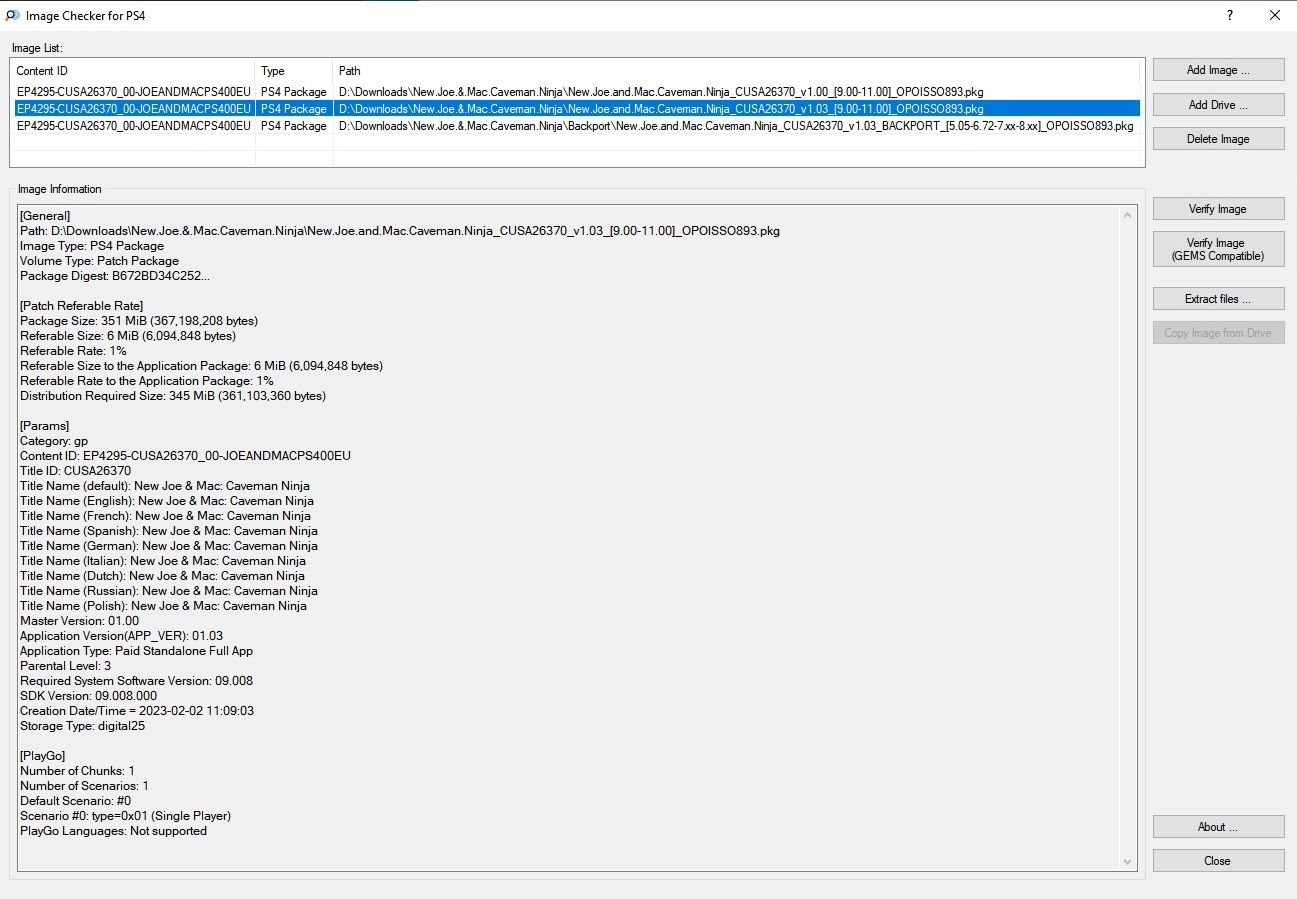Click Delete Image button

(x=1218, y=139)
